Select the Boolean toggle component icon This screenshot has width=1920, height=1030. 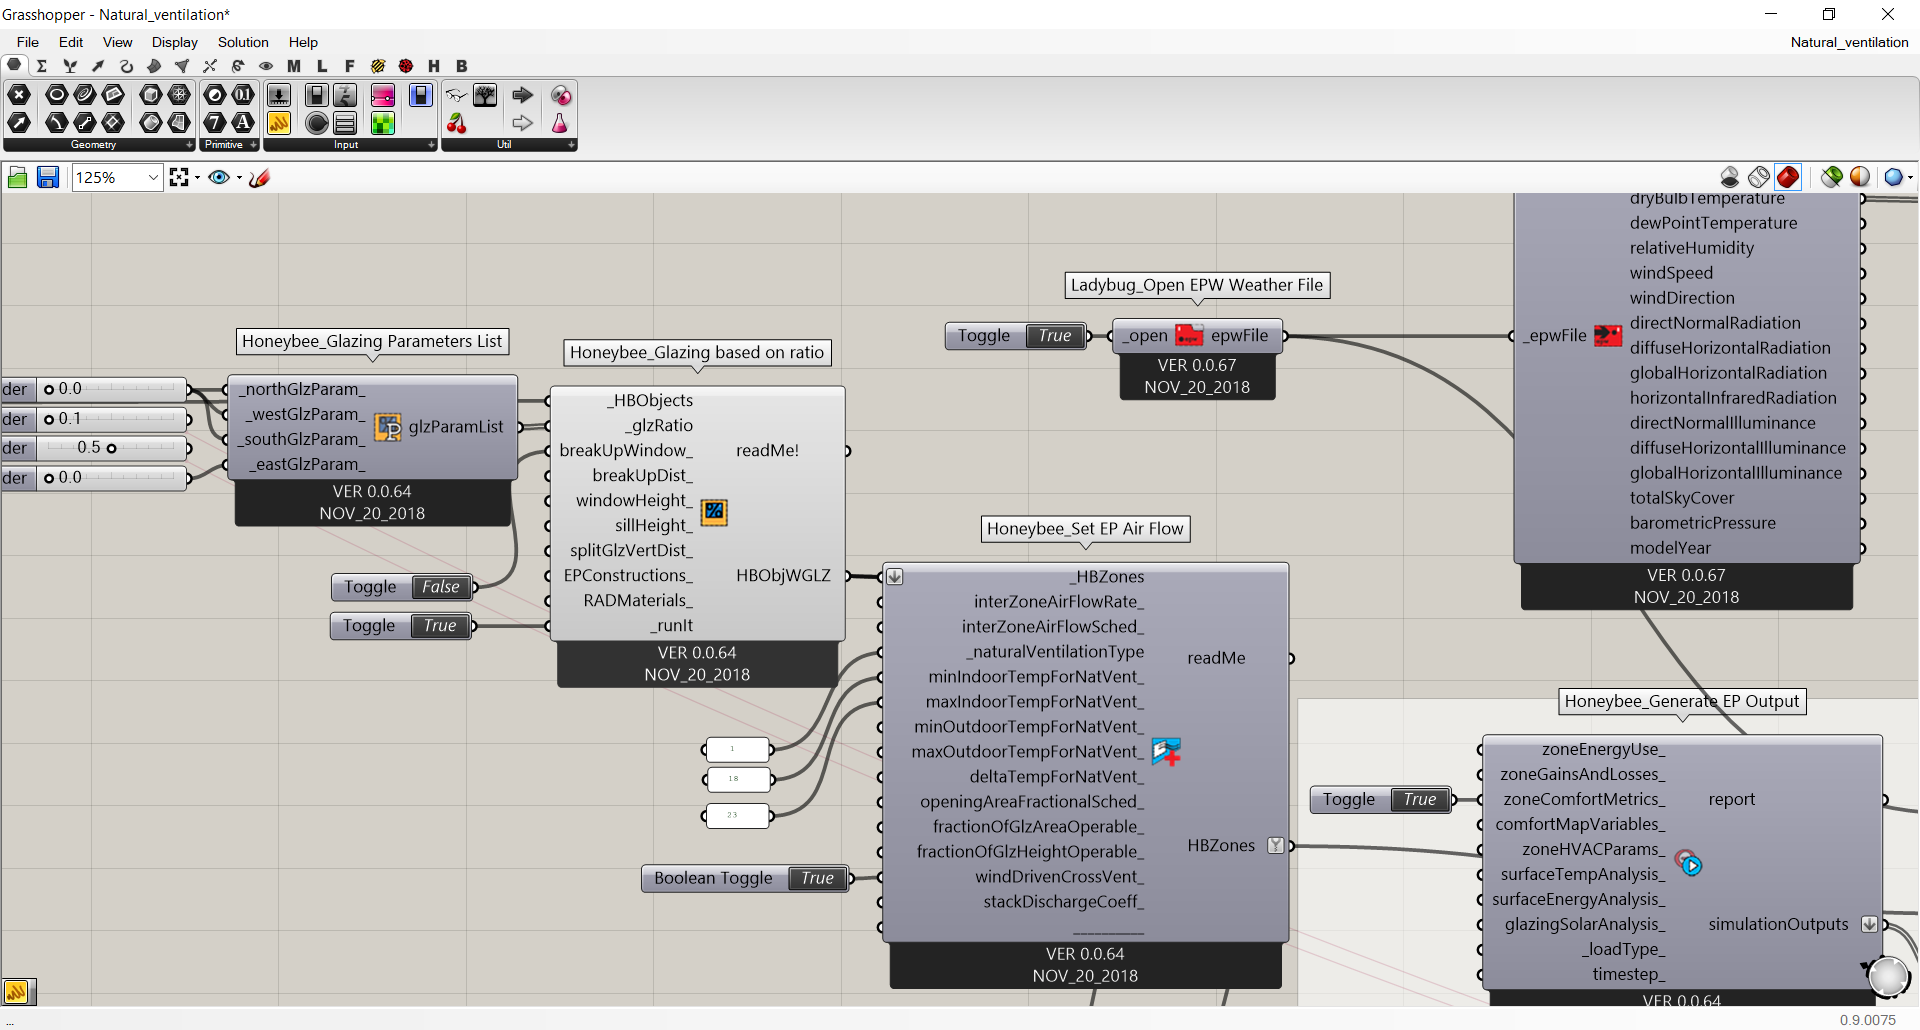(317, 95)
